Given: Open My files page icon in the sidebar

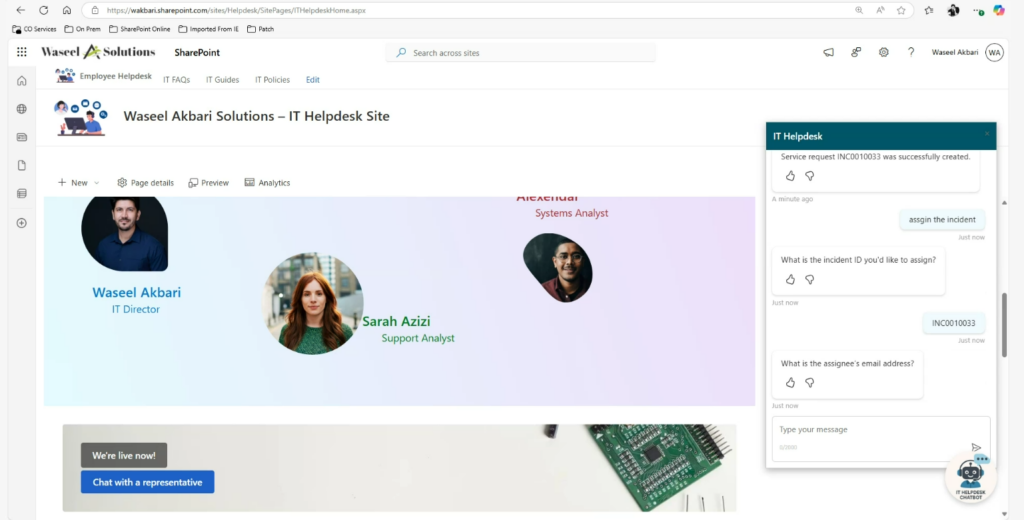Looking at the screenshot, I should pyautogui.click(x=22, y=165).
